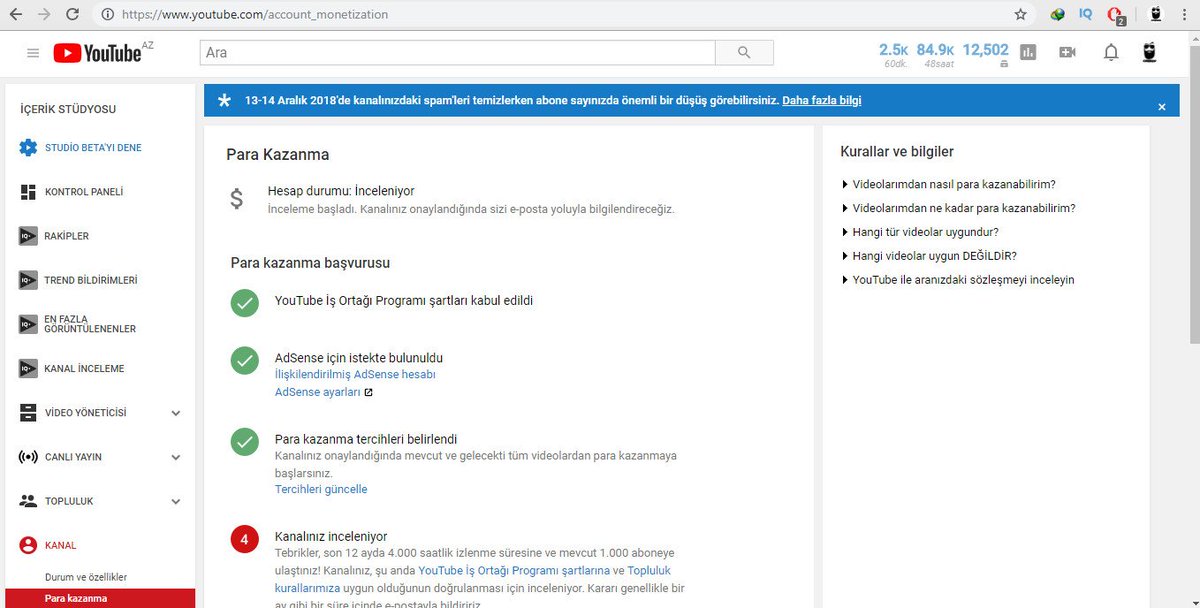
Task: Bookmark this page with the star icon
Action: pos(1020,15)
